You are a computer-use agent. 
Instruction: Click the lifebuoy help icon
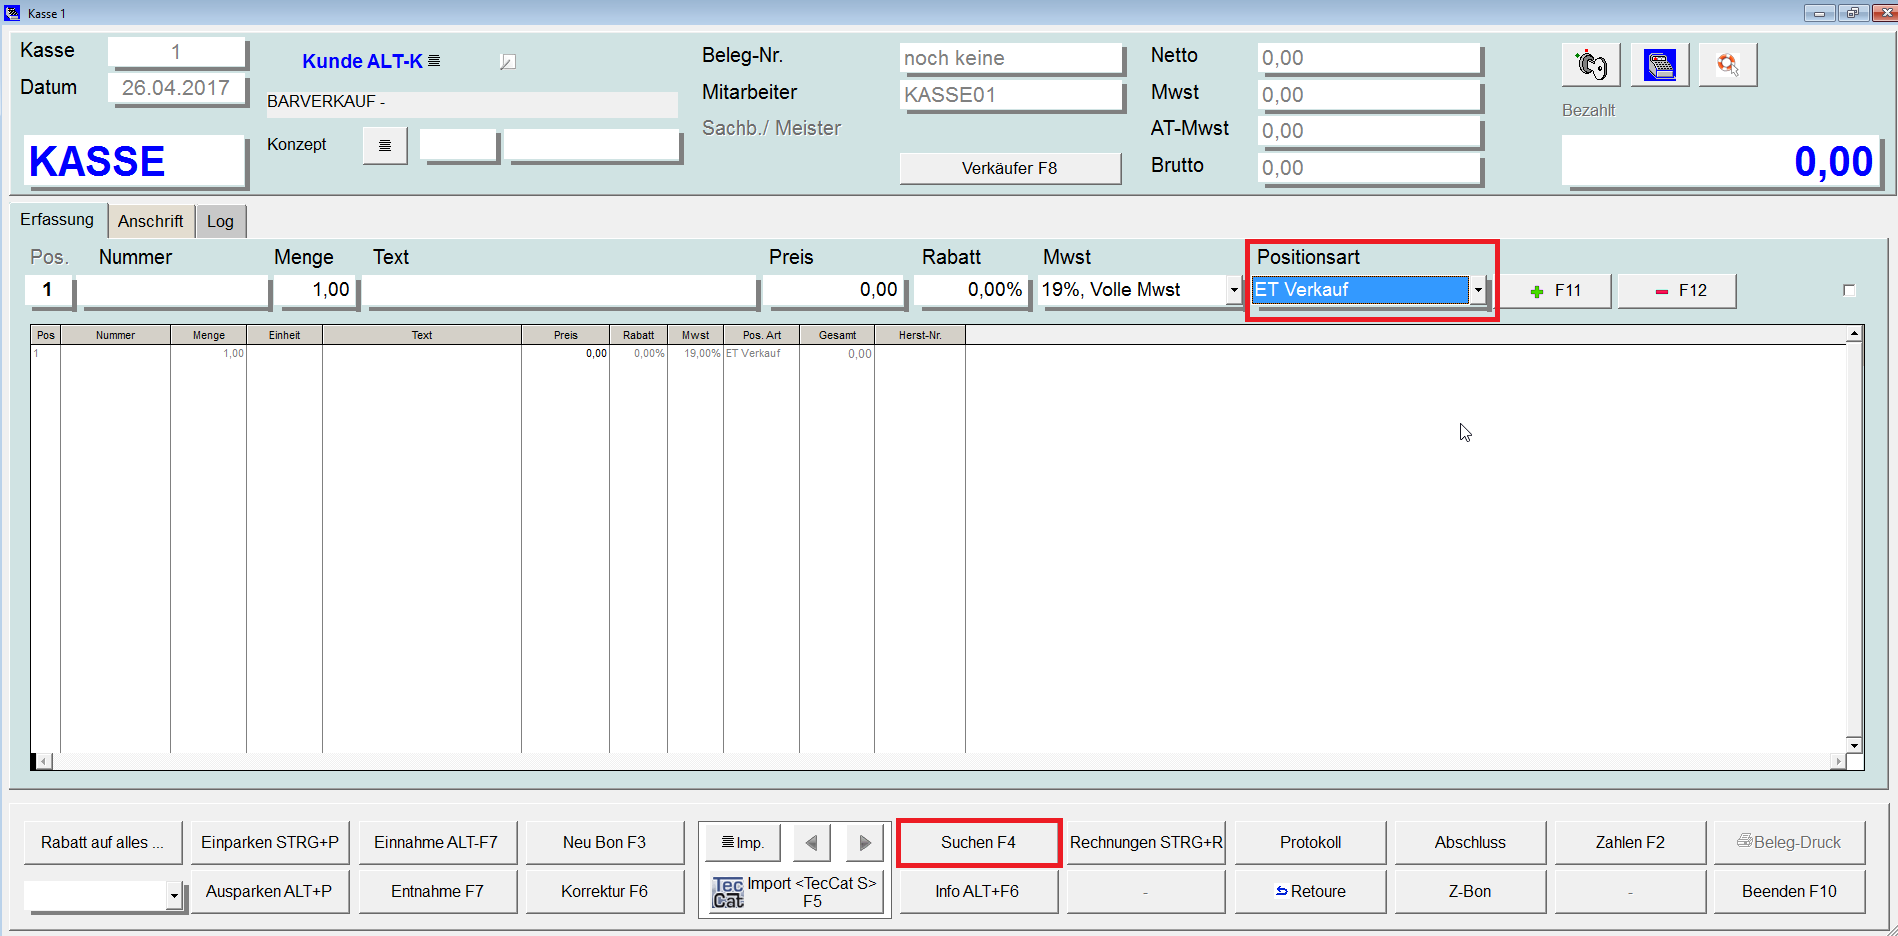[1727, 65]
